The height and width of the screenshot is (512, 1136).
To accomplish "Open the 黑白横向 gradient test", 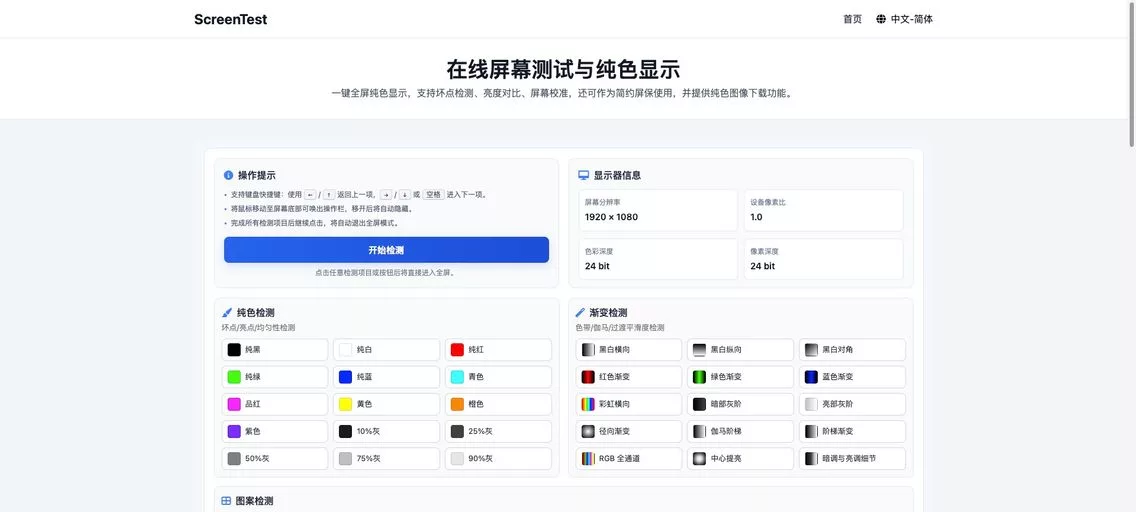I will 628,350.
